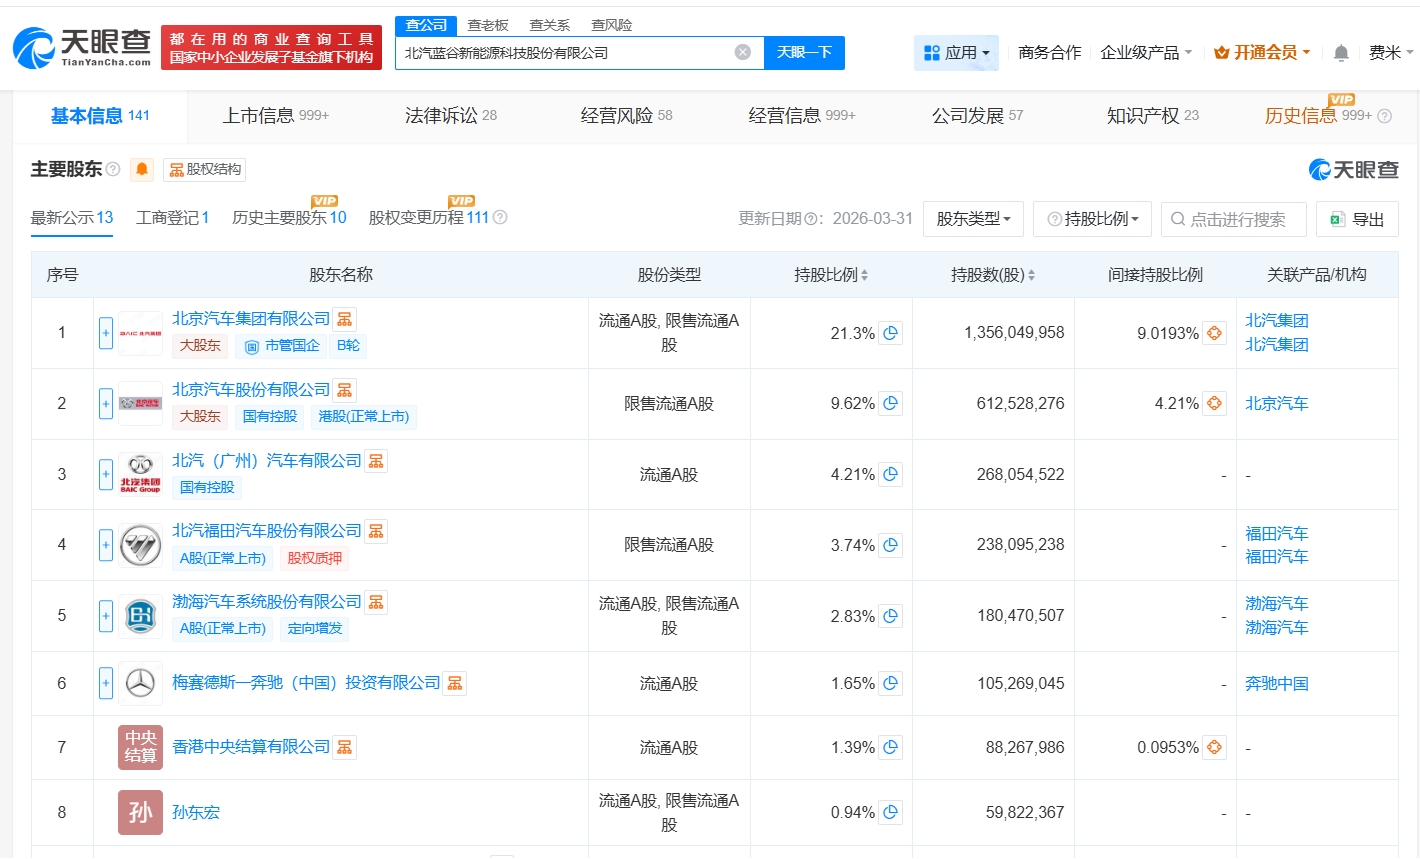
Task: Open 股权结构 button
Action: pyautogui.click(x=205, y=169)
